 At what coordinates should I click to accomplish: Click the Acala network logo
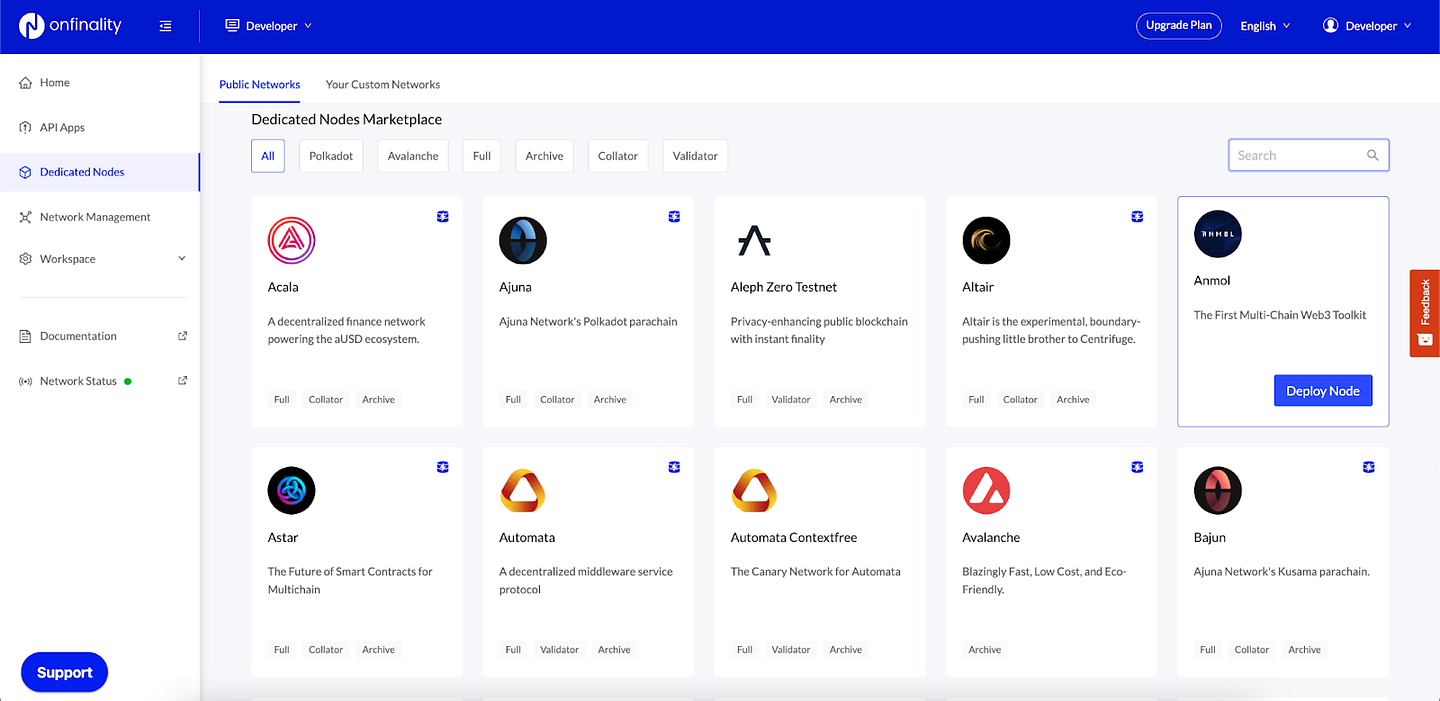point(292,241)
